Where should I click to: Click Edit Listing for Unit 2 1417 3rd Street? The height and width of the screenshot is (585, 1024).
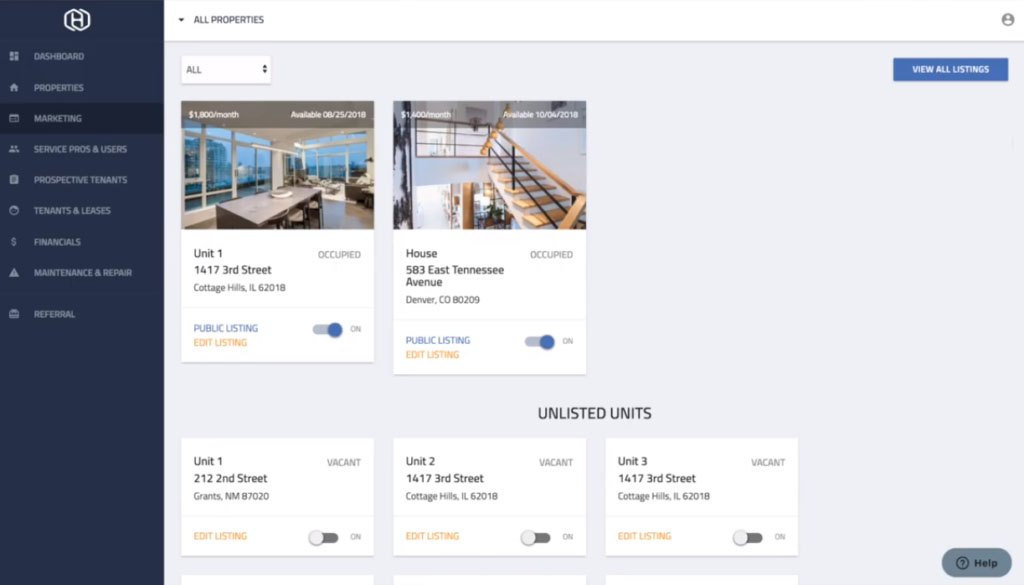click(432, 536)
